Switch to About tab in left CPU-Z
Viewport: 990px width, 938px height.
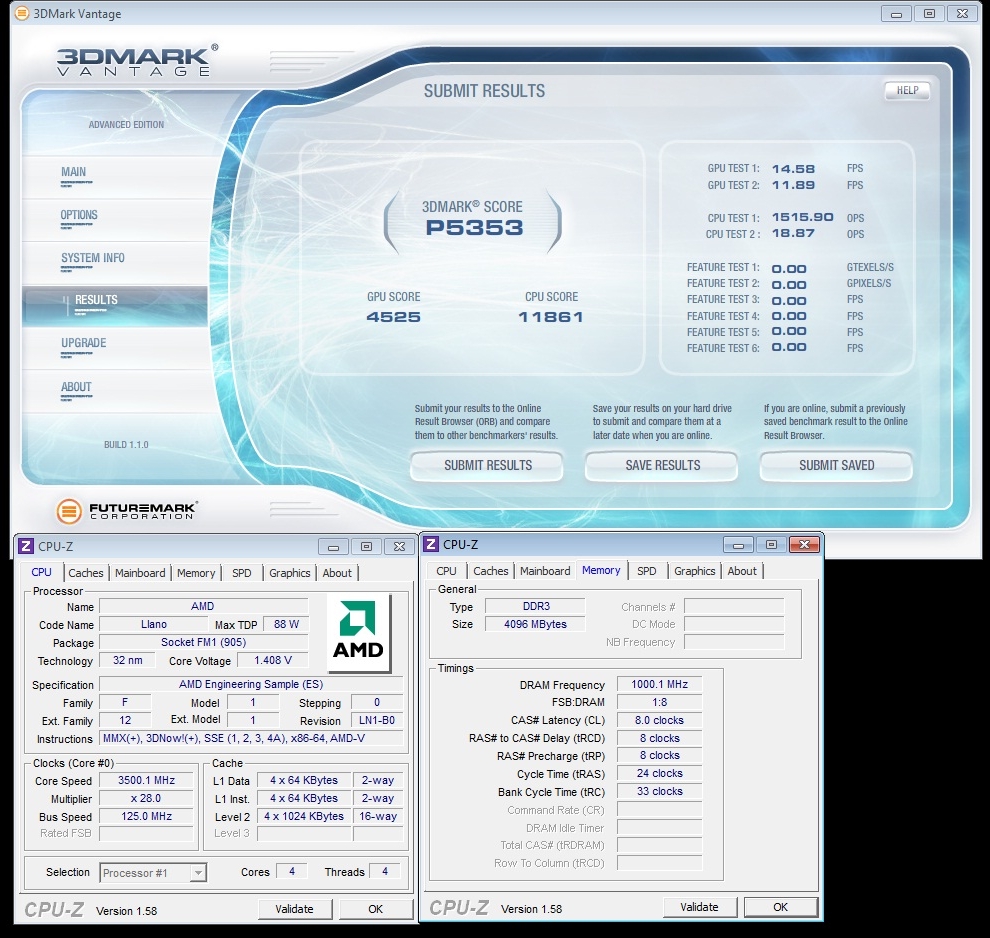(x=337, y=573)
